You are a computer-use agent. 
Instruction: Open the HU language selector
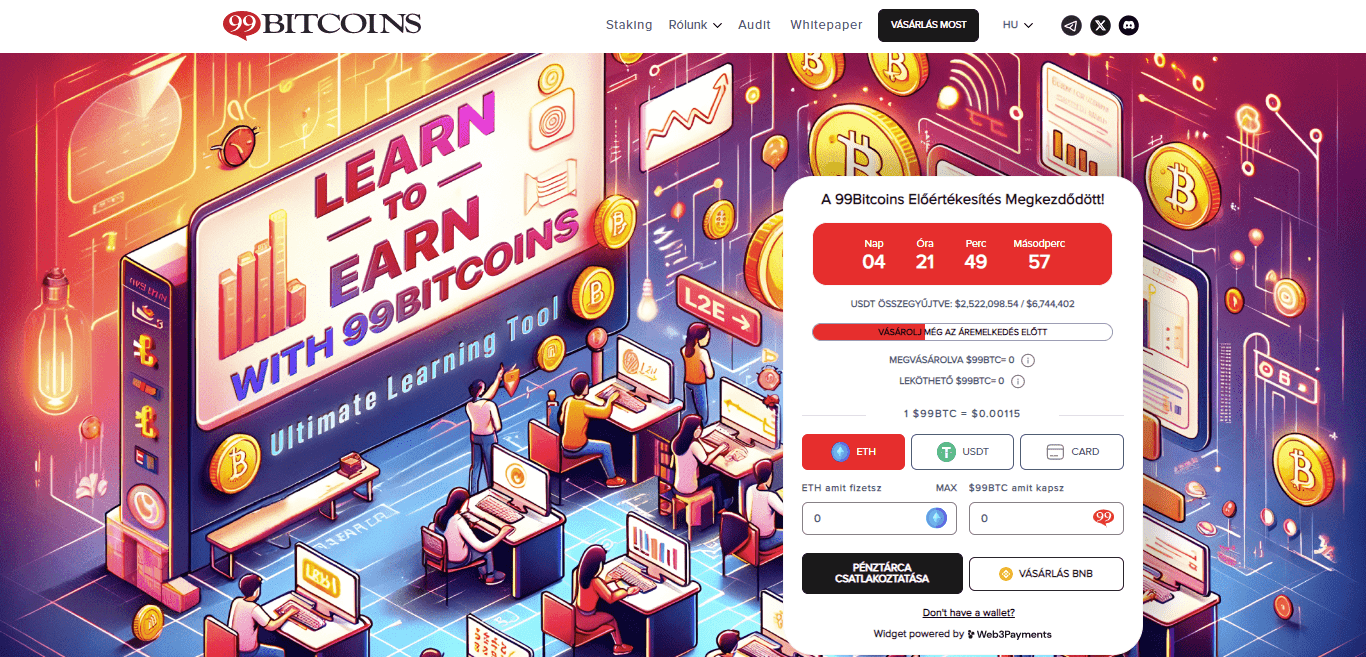tap(1018, 25)
